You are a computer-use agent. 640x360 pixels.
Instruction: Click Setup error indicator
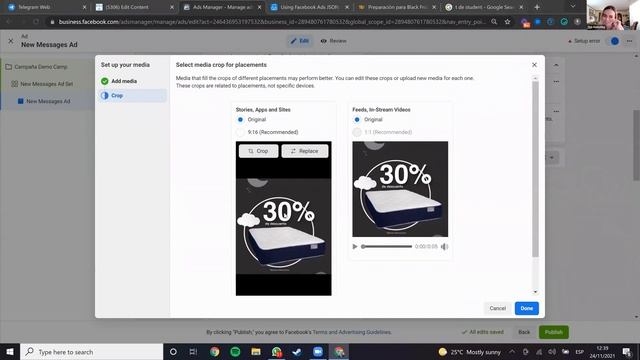tap(584, 41)
